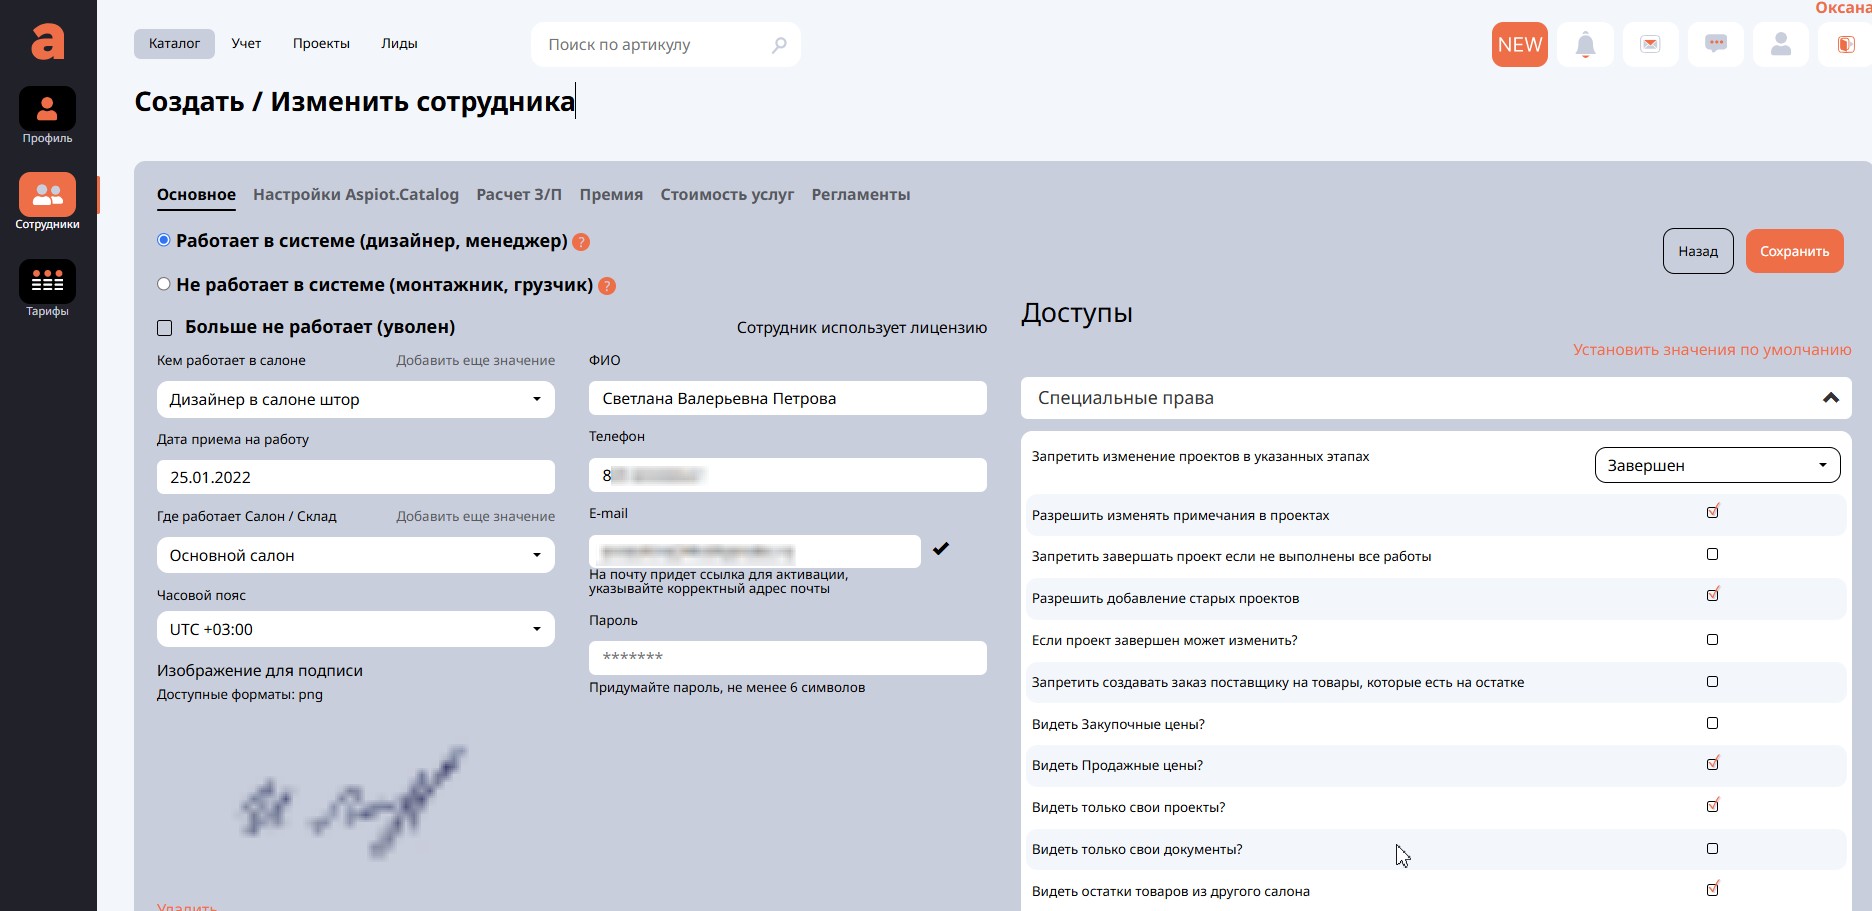Open the mail envelope icon

pos(1650,45)
